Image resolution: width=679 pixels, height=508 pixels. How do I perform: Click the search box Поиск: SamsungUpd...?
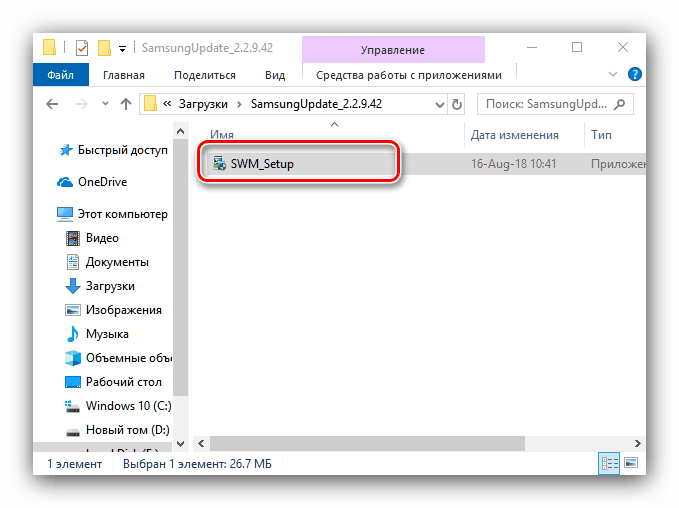click(555, 104)
